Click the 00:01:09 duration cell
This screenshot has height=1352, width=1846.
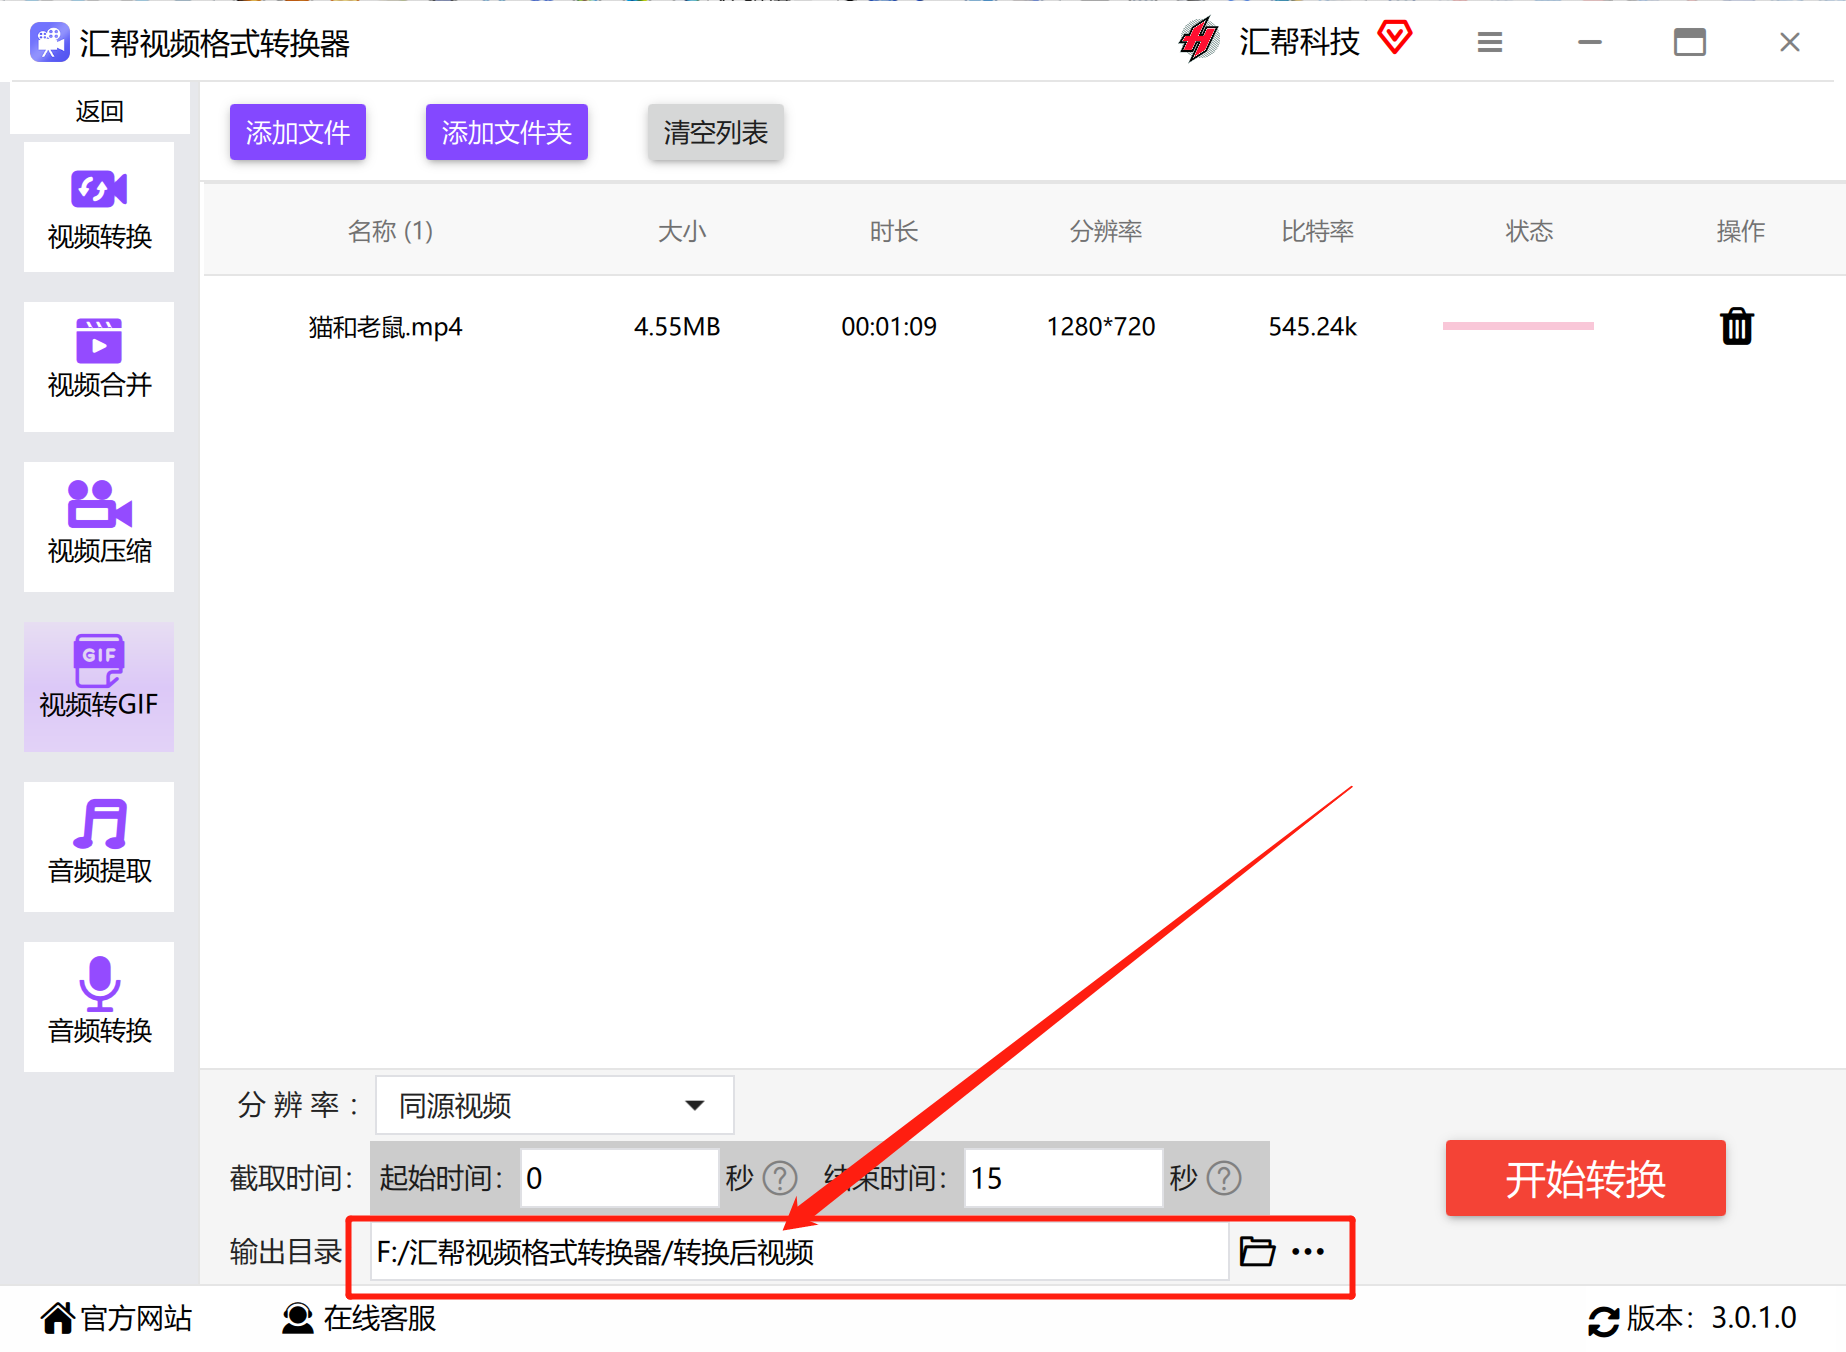point(889,327)
